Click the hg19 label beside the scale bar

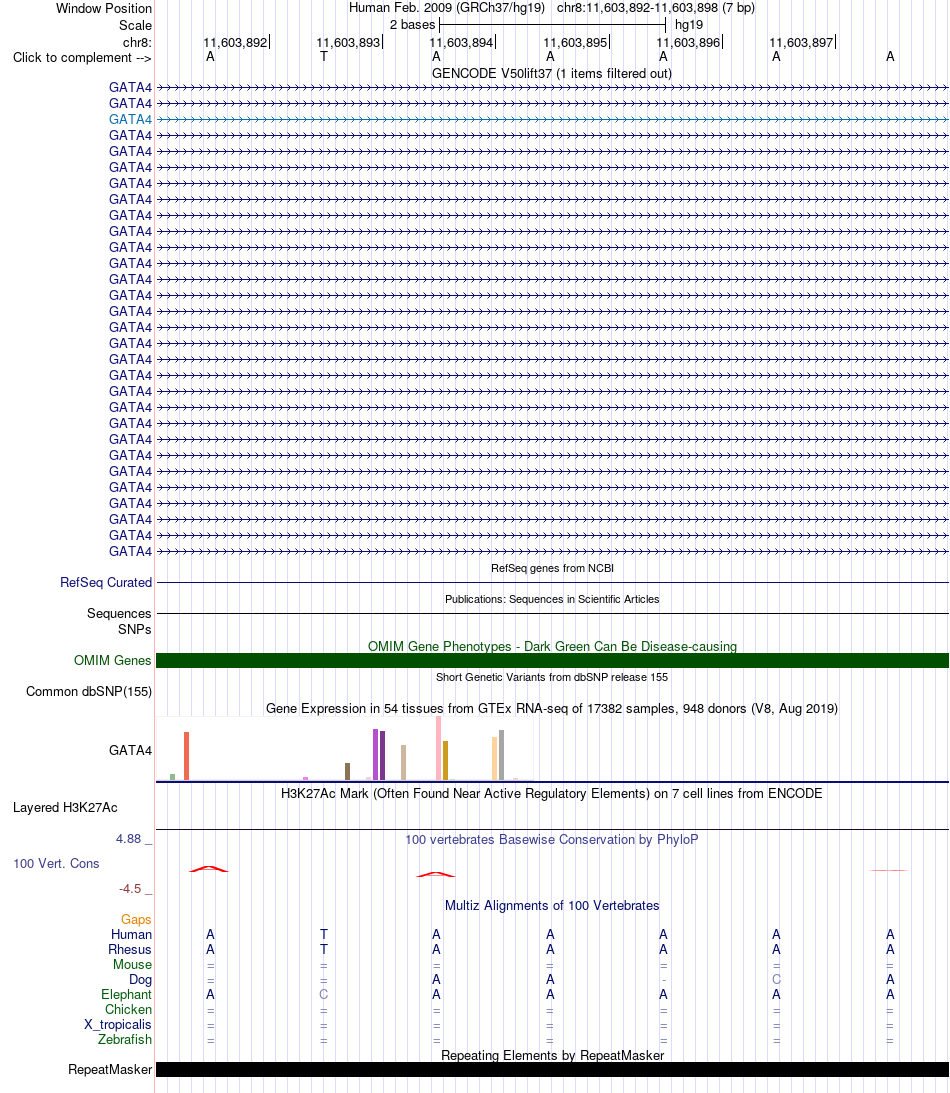pyautogui.click(x=689, y=24)
